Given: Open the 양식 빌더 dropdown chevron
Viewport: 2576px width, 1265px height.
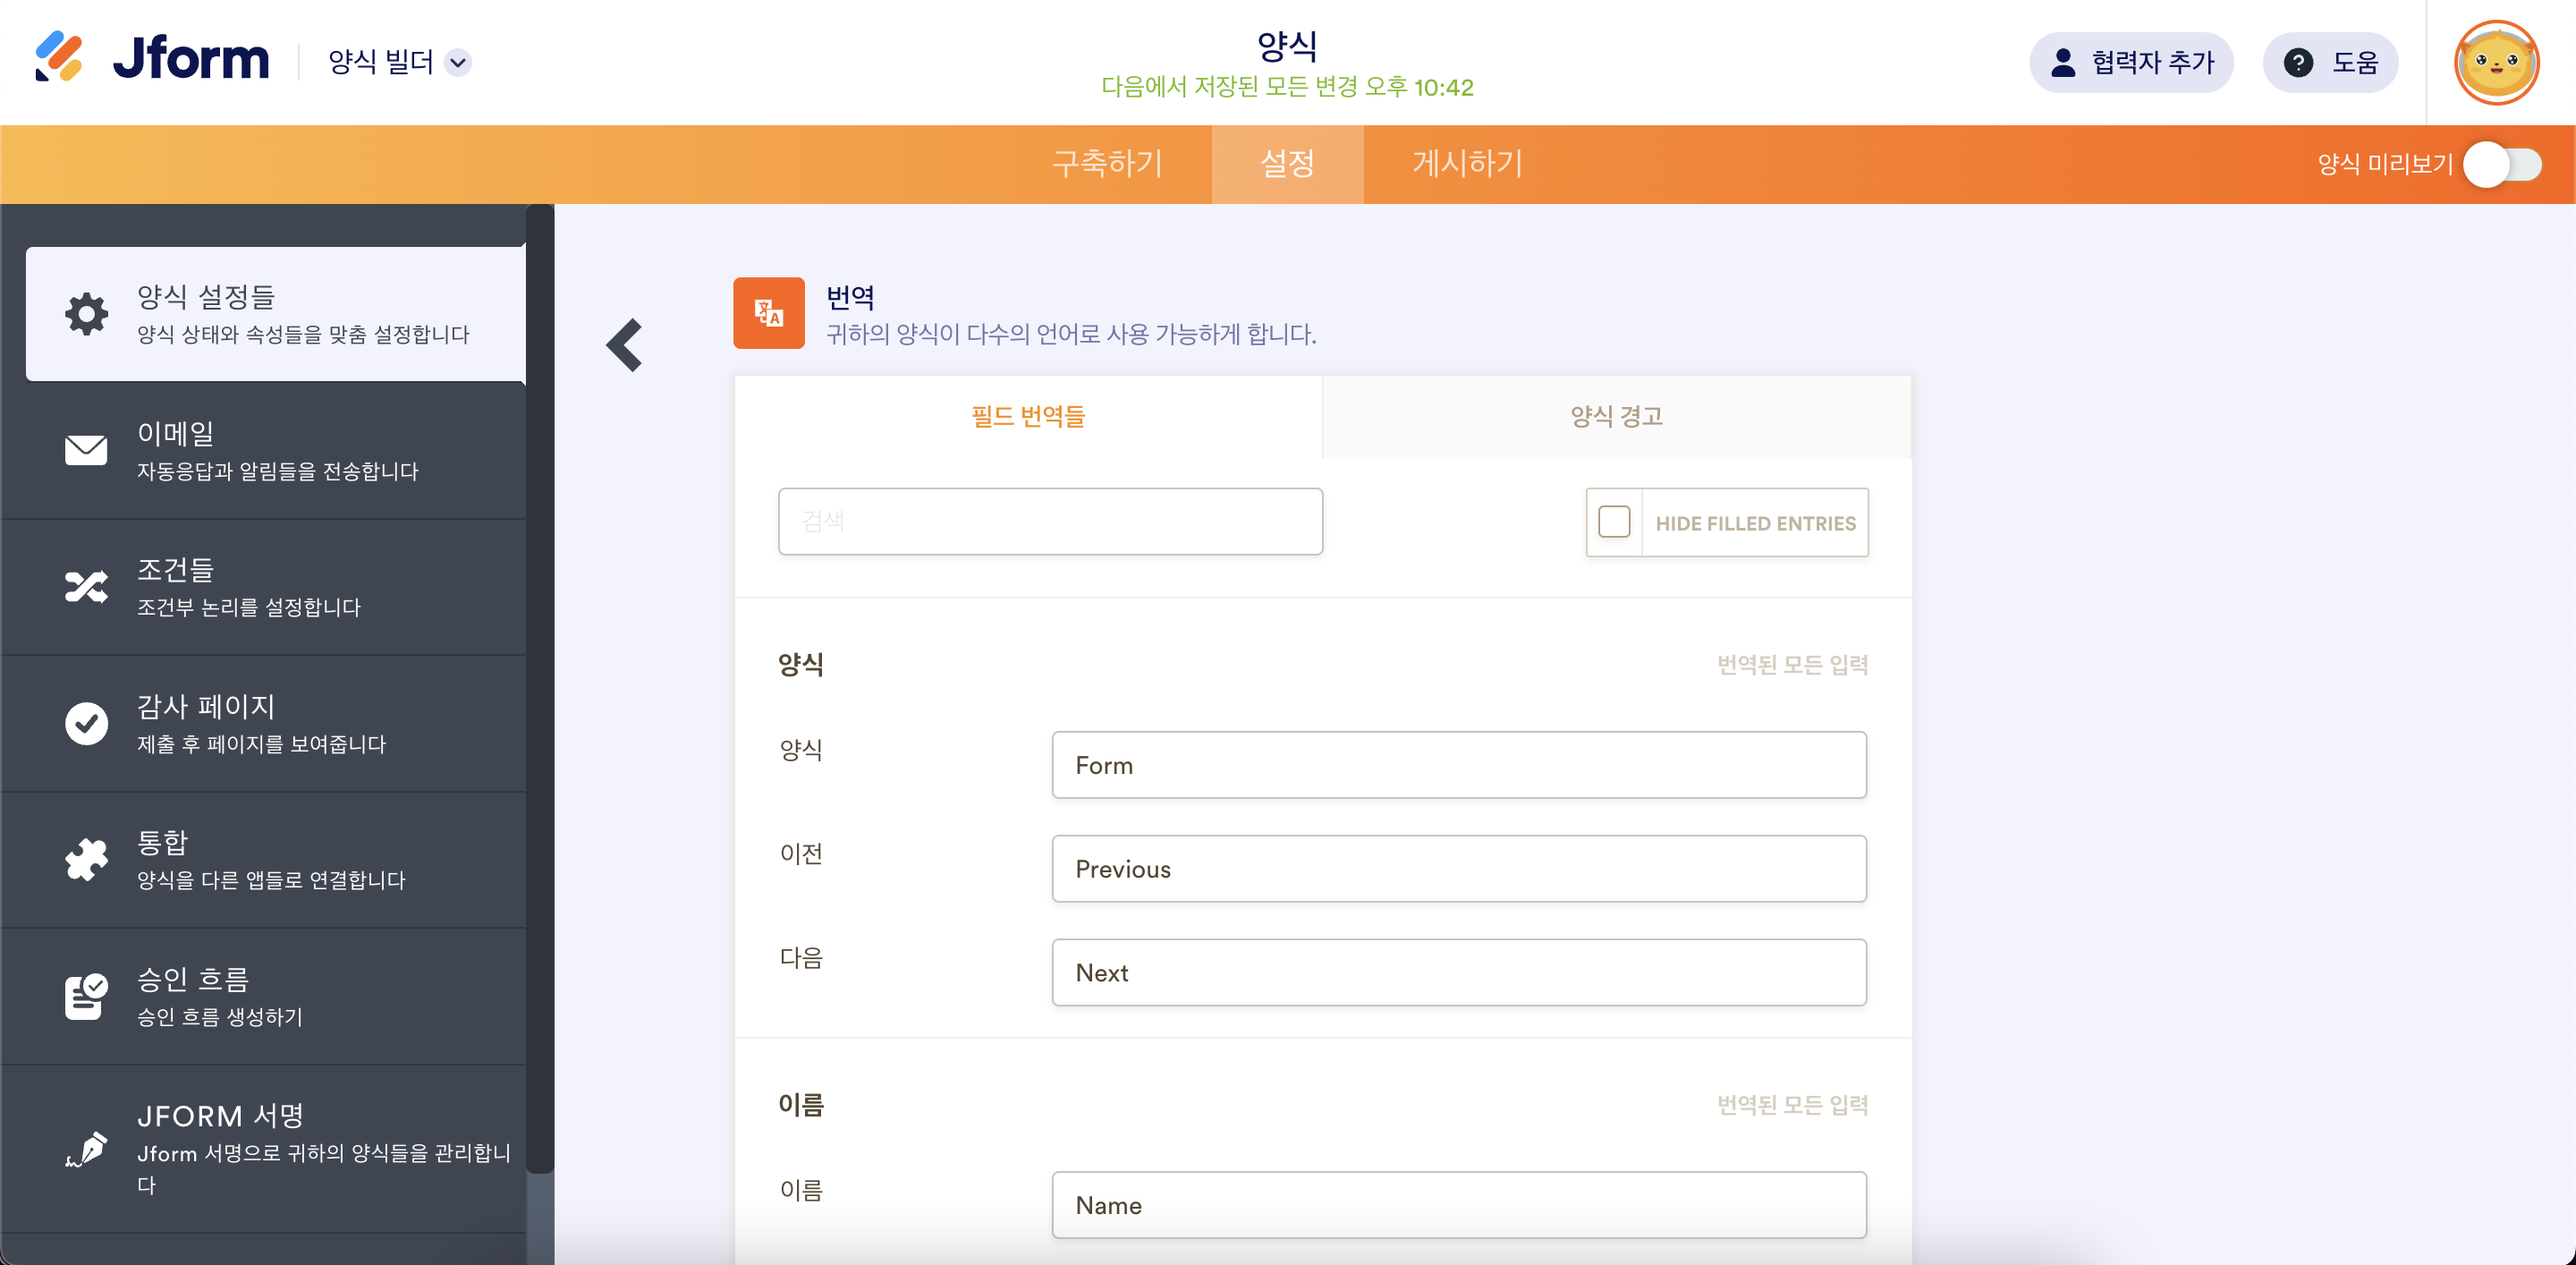Looking at the screenshot, I should tap(458, 63).
